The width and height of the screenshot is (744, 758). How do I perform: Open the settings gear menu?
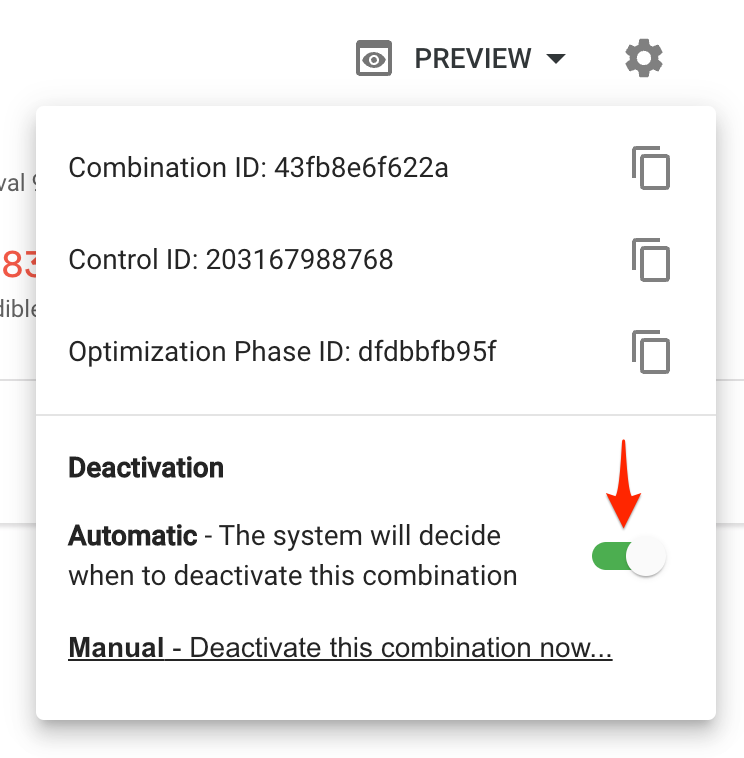(x=643, y=58)
